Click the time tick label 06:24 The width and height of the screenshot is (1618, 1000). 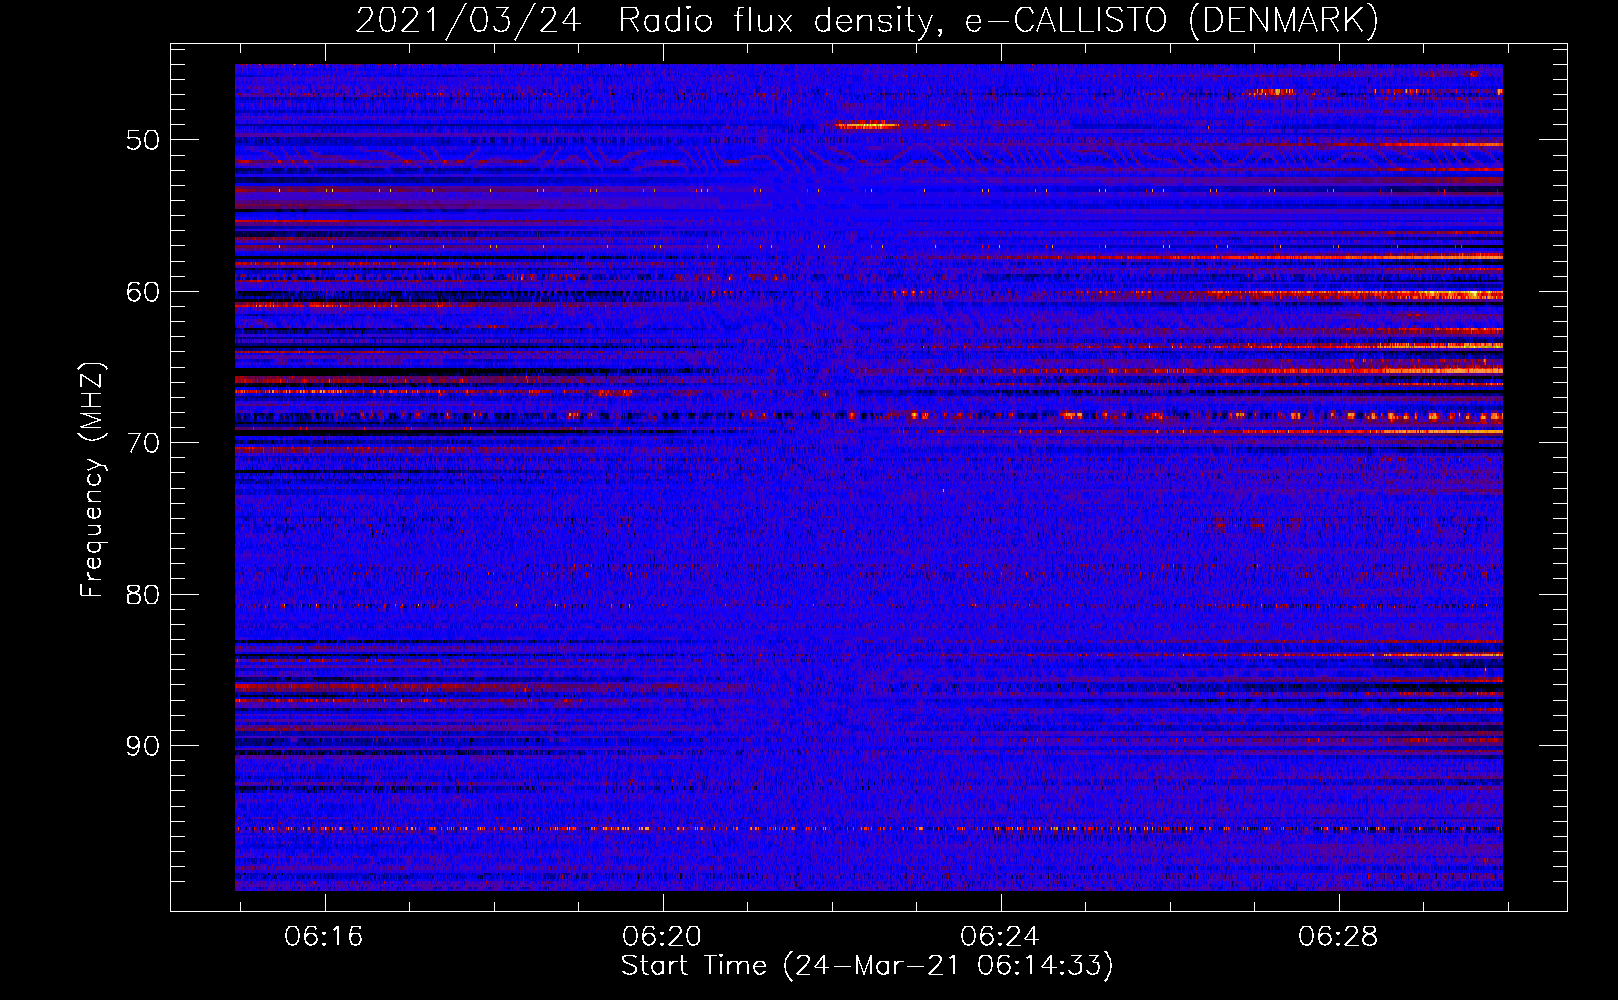1000,936
